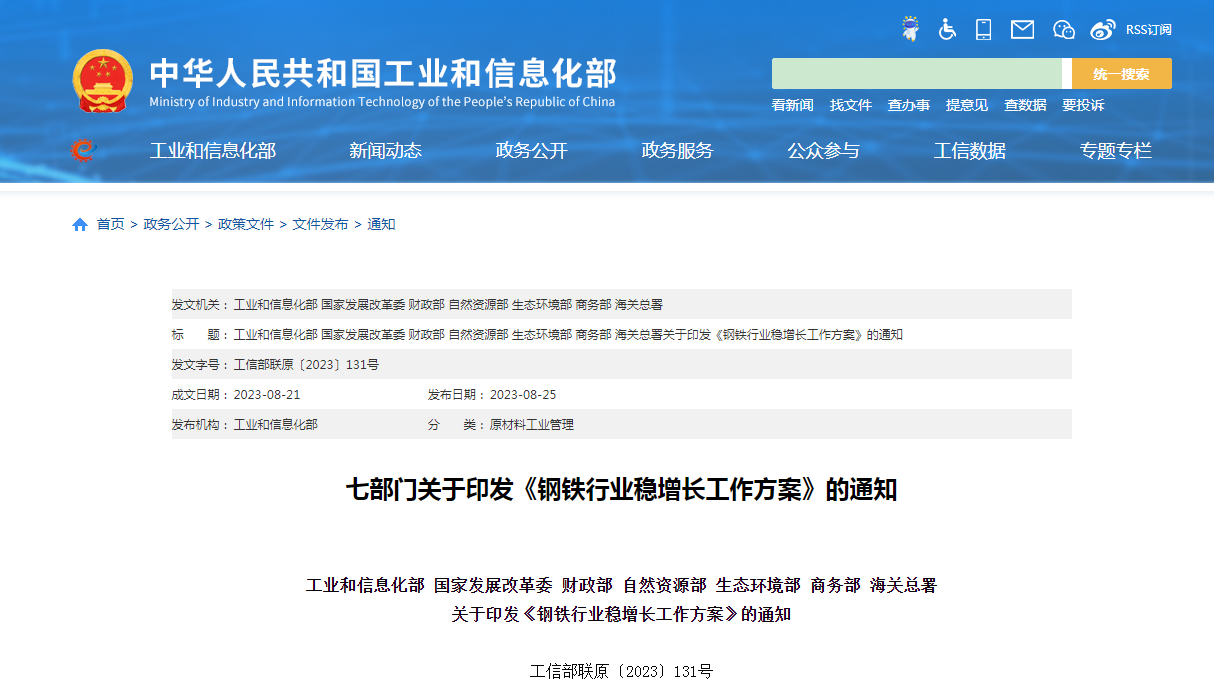Screen dimensions: 1214x695
Task: Go to 通知 in breadcrumb
Action: pos(381,224)
